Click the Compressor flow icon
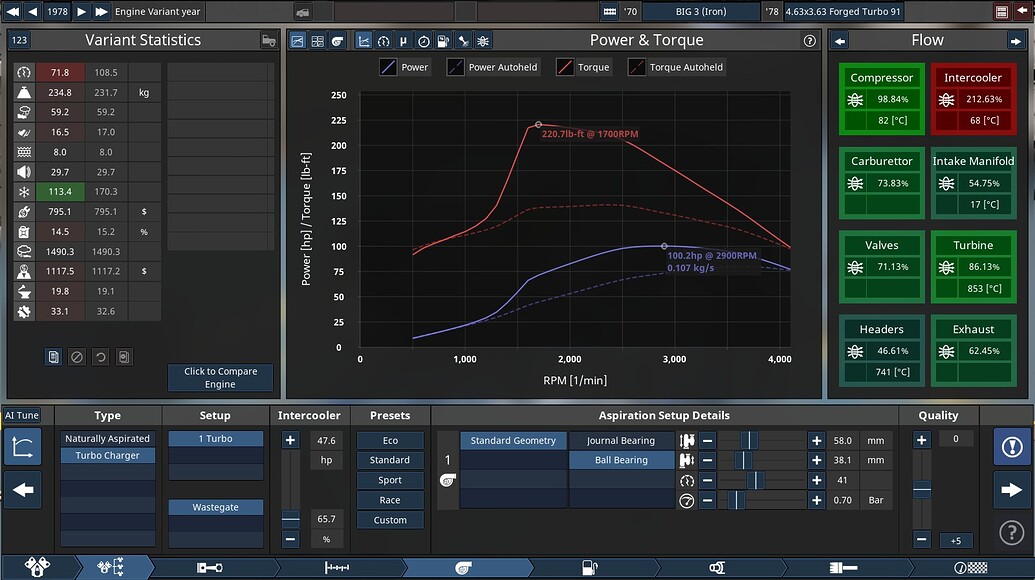Image resolution: width=1035 pixels, height=580 pixels. tap(855, 100)
